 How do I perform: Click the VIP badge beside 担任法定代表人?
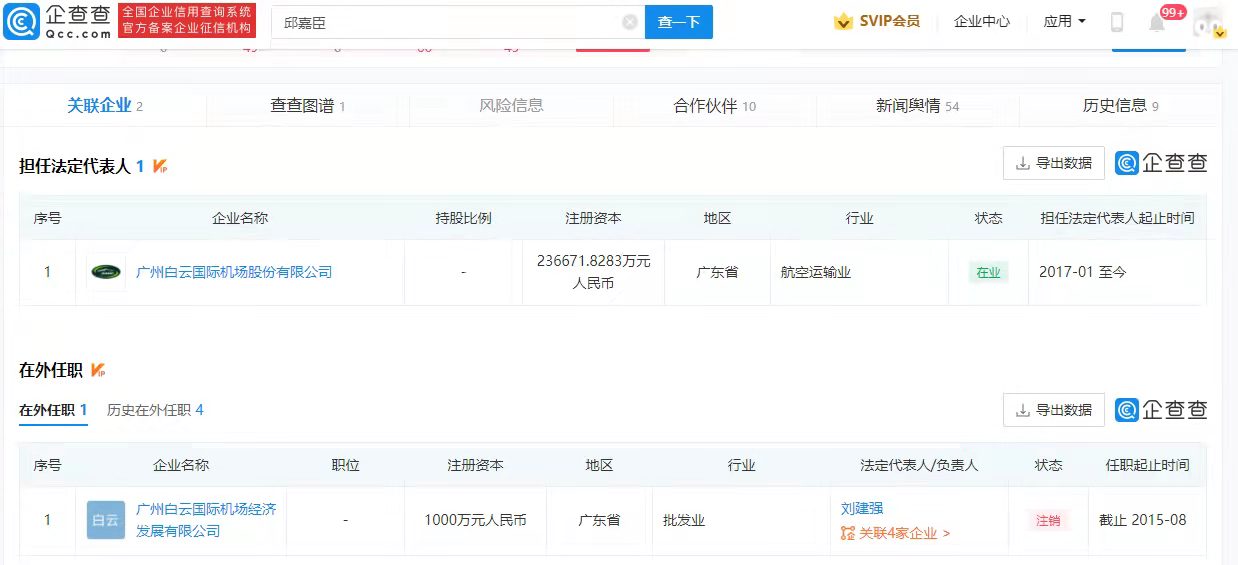click(160, 166)
